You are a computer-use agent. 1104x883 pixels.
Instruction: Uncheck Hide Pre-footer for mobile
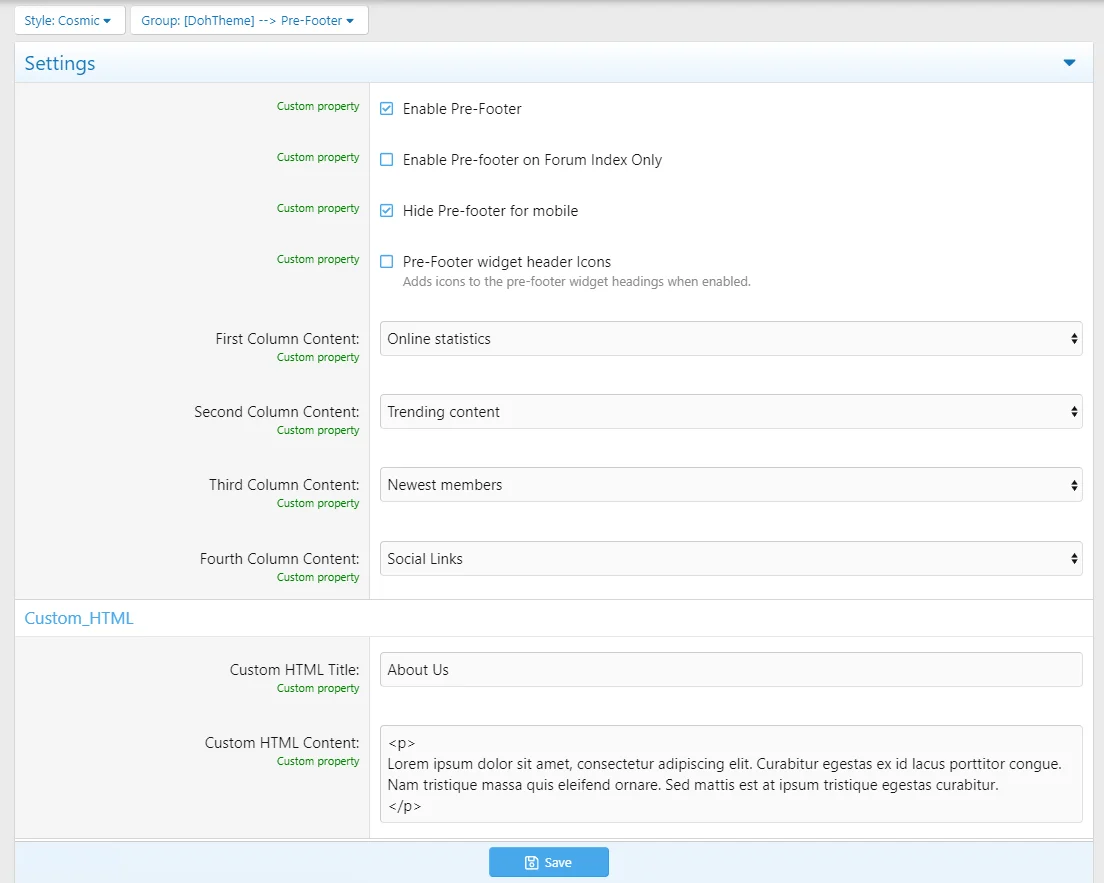tap(387, 211)
